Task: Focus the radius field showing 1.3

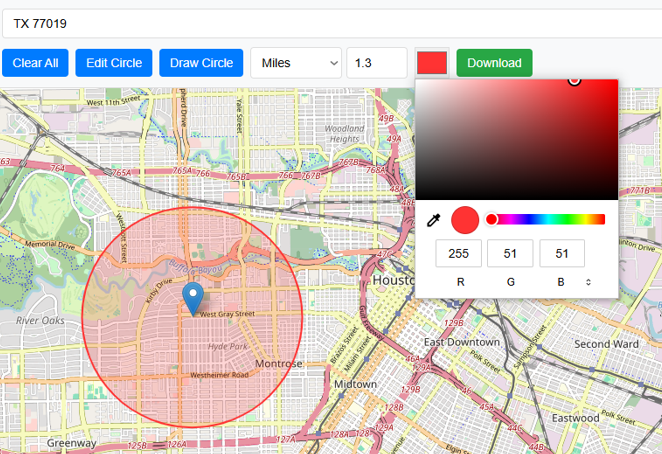Action: [377, 63]
